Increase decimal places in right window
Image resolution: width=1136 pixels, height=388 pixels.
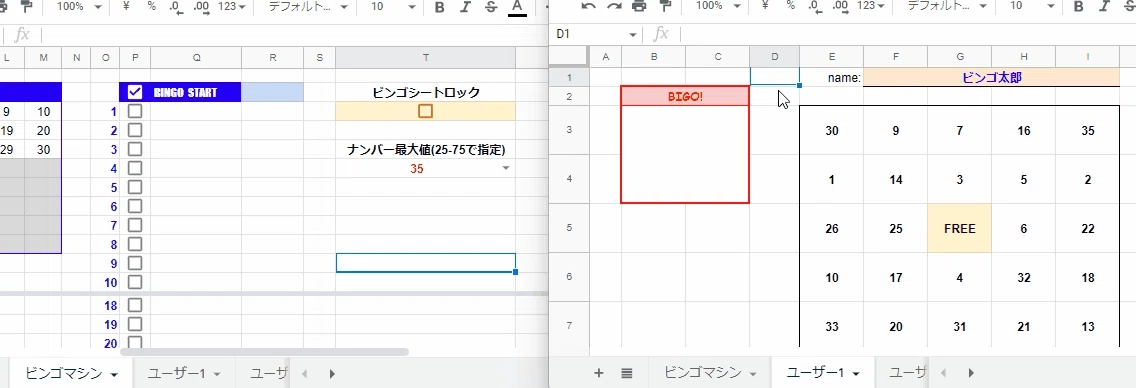tap(840, 7)
